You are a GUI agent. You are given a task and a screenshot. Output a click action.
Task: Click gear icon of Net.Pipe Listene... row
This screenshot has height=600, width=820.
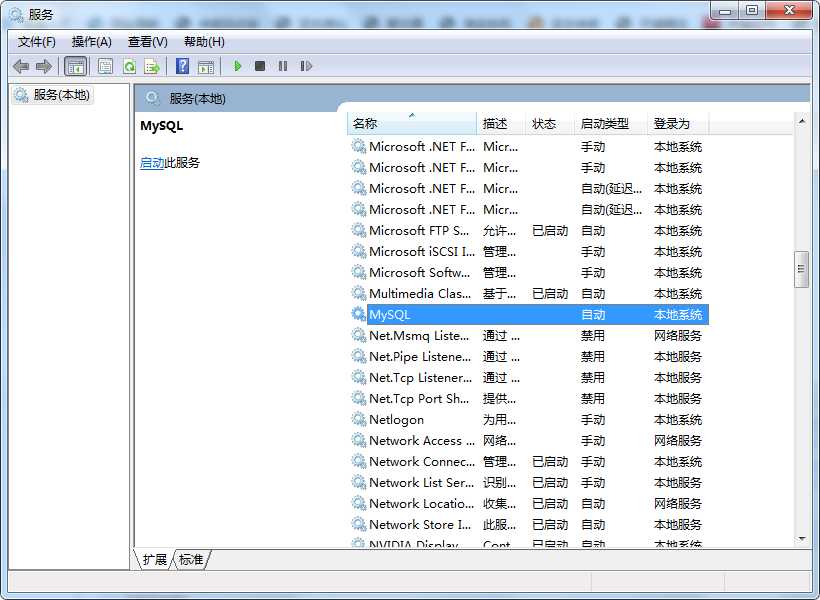point(358,356)
